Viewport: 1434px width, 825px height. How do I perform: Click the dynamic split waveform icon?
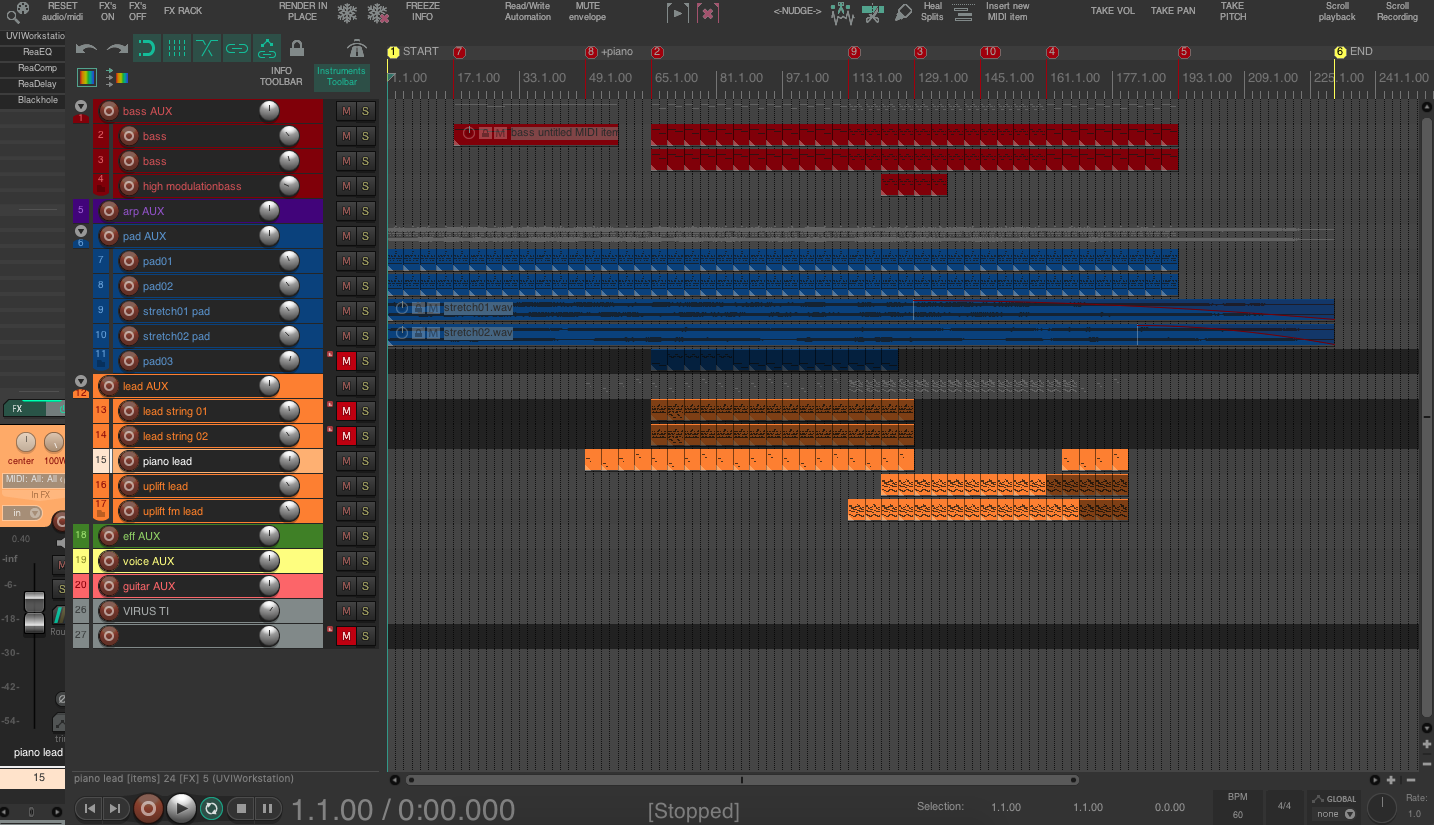841,13
